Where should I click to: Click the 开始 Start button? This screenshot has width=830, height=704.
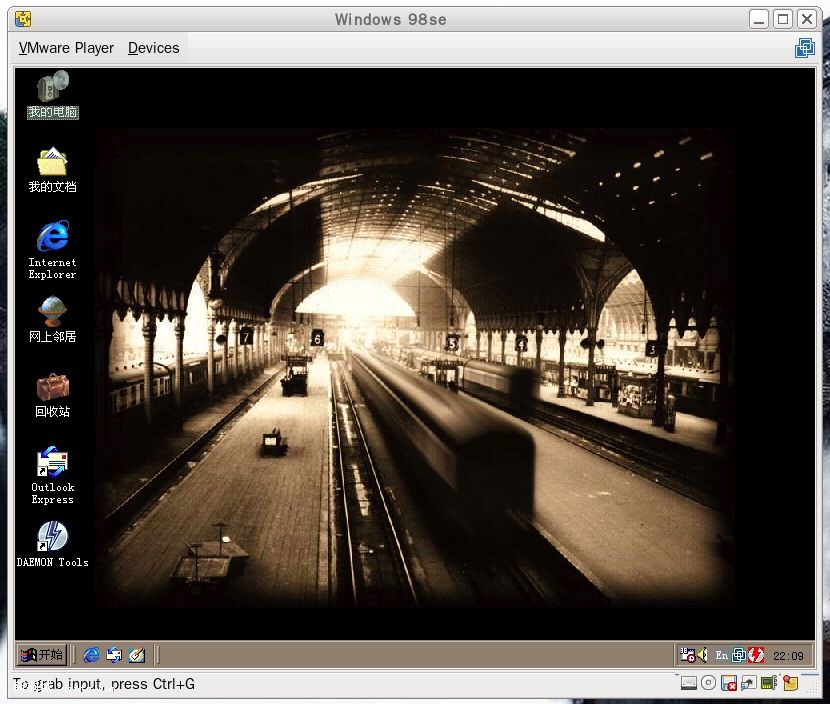[42, 655]
